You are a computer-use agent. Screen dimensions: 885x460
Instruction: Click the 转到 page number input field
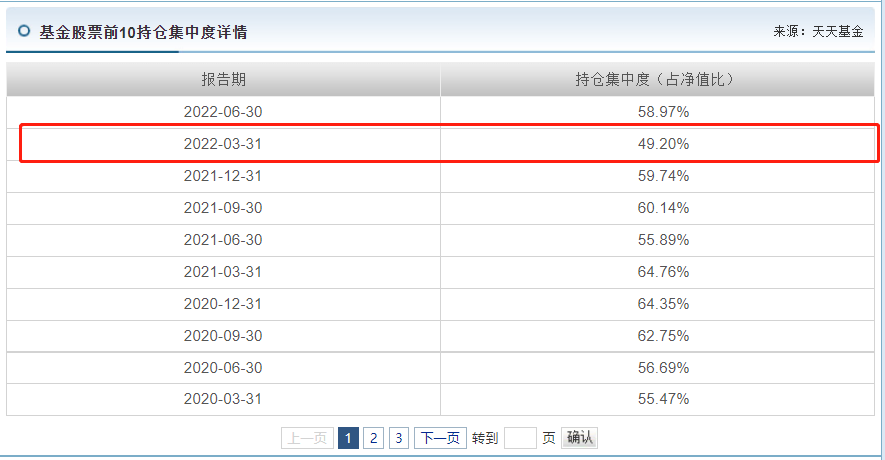[x=520, y=438]
